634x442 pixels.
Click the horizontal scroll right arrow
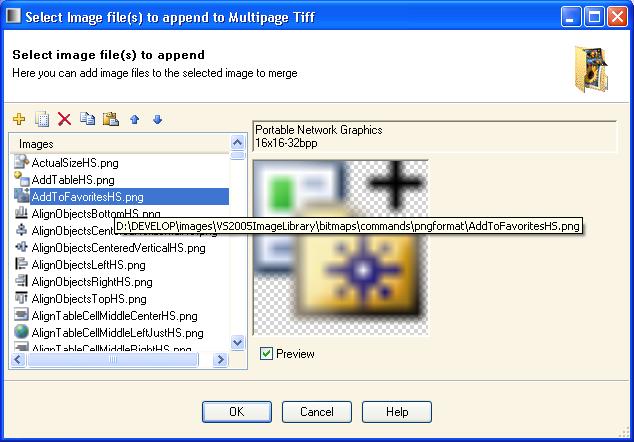[x=220, y=359]
